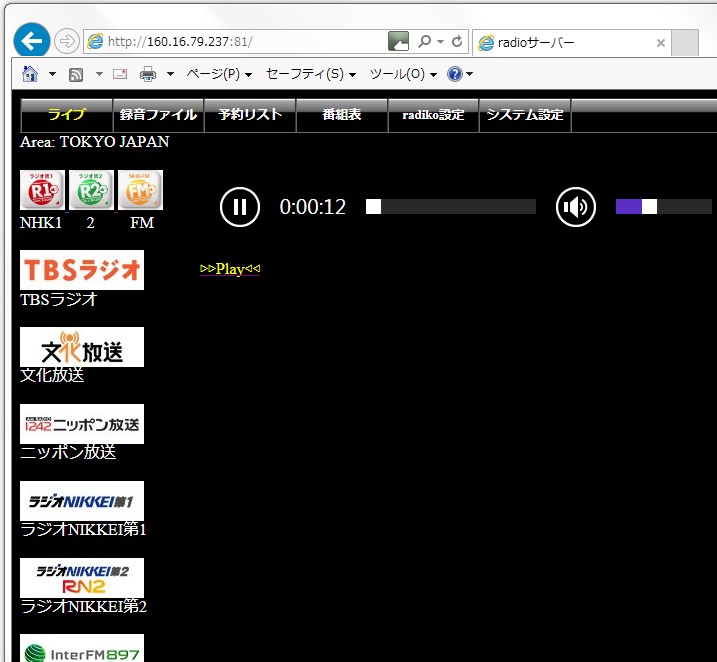Select the NHK R2 station icon
This screenshot has width=717, height=662.
point(91,190)
